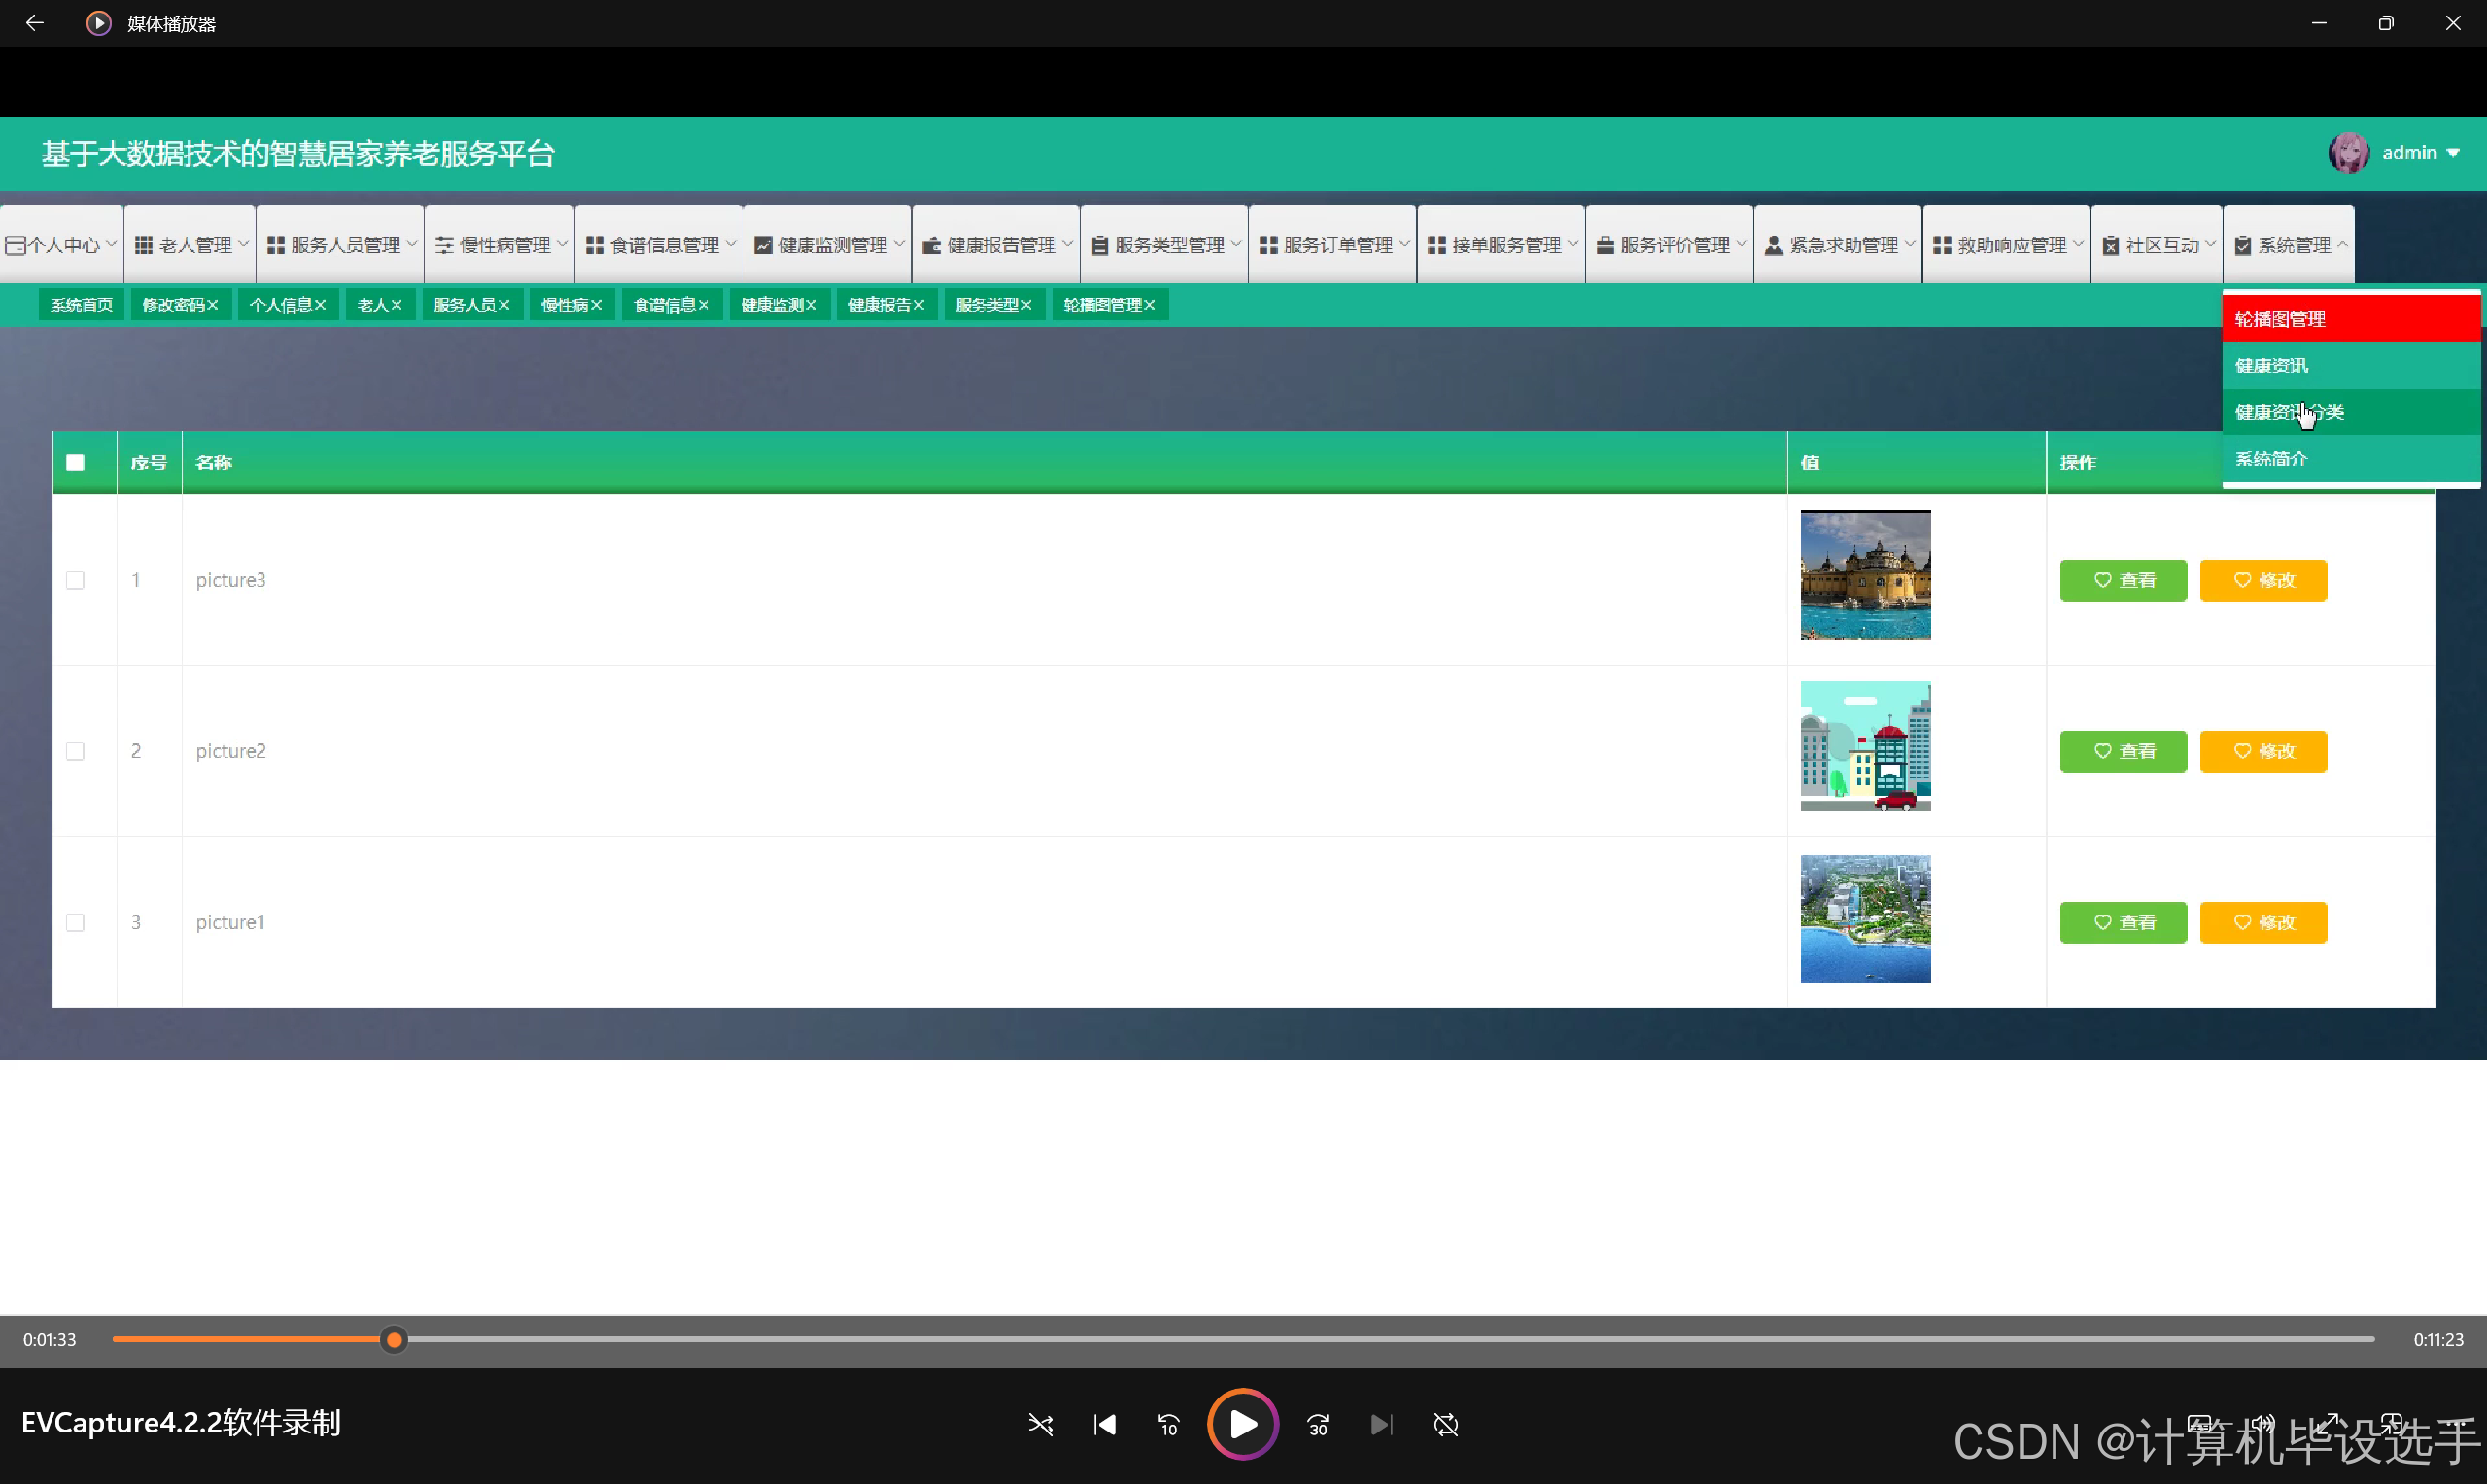Expand the 老人管理 dropdown menu
Viewport: 2487px width, 1484px height.
(191, 245)
